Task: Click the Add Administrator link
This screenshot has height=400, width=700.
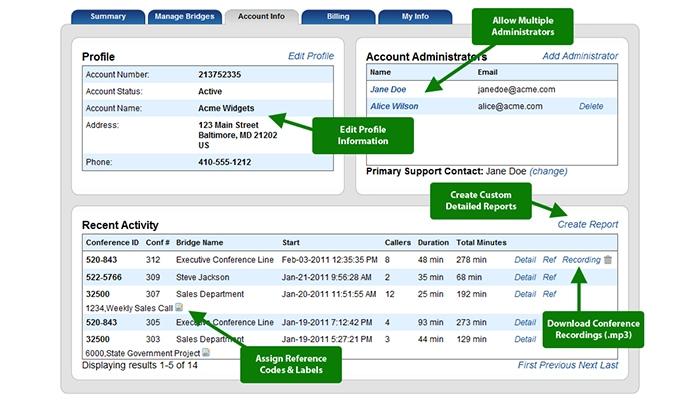Action: coord(580,56)
